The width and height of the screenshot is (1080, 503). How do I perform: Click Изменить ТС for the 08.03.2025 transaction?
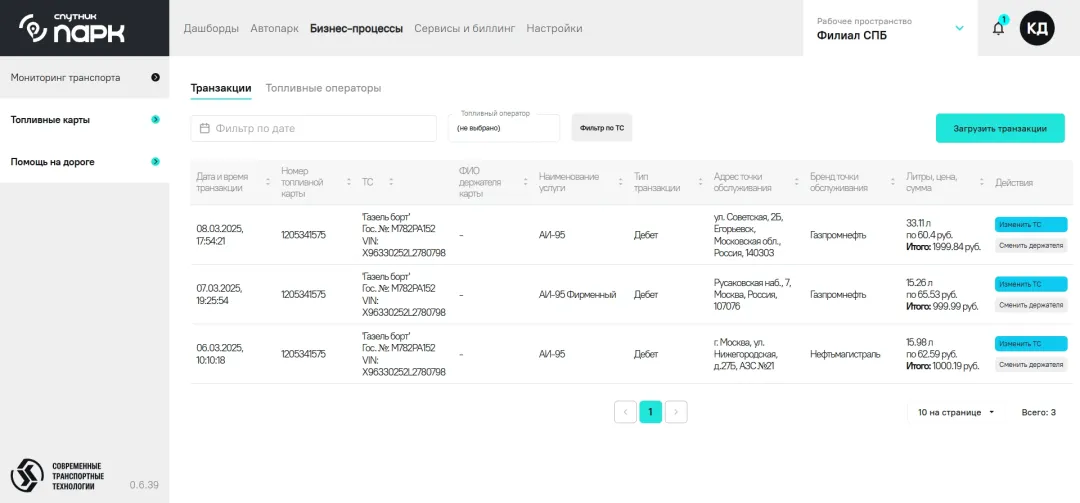coord(1030,225)
